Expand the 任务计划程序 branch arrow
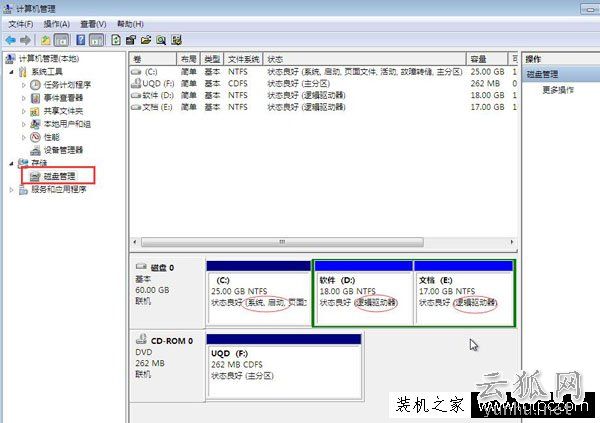Viewport: 600px width, 423px height. (23, 85)
